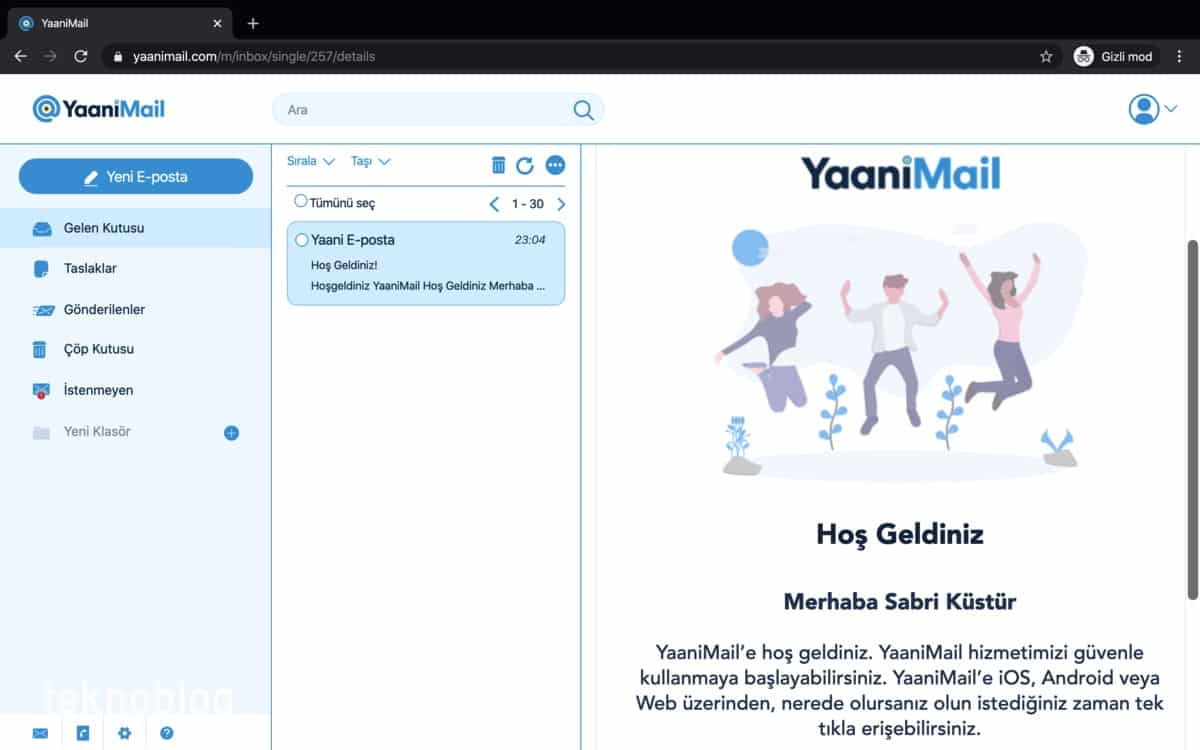1200x750 pixels.
Task: Open the user profile account dropdown
Action: coord(1153,109)
